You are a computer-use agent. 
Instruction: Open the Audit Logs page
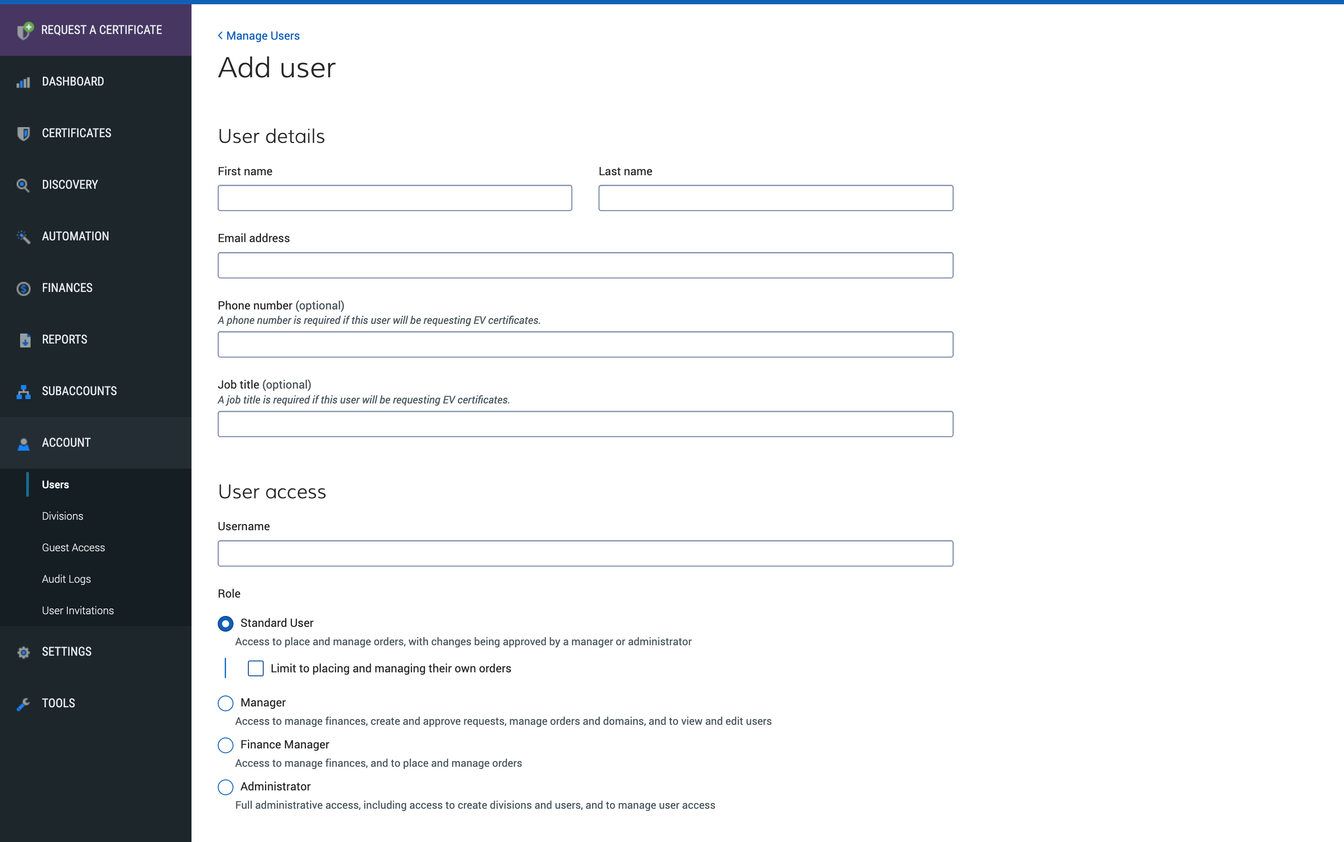(66, 578)
